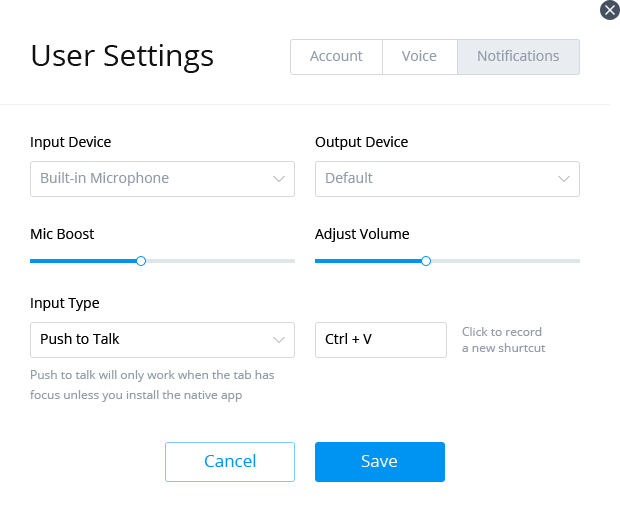Click the chevron arrow in Output Device box
620x512 pixels.
(564, 179)
